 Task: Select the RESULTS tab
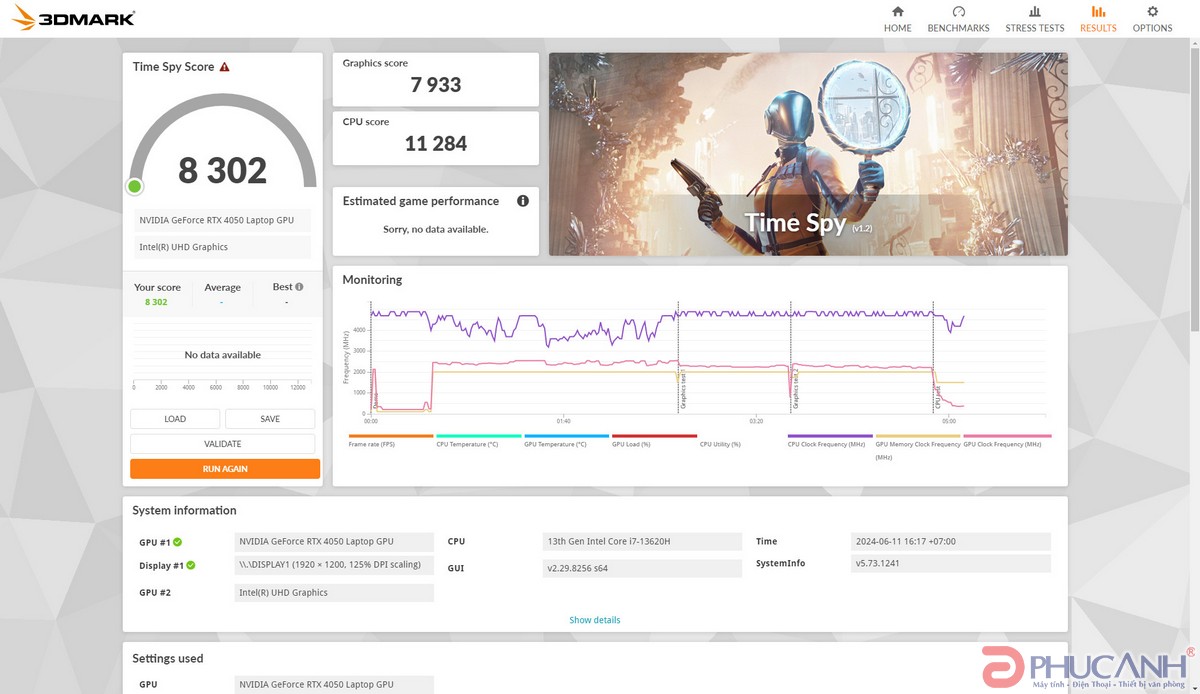(x=1098, y=19)
